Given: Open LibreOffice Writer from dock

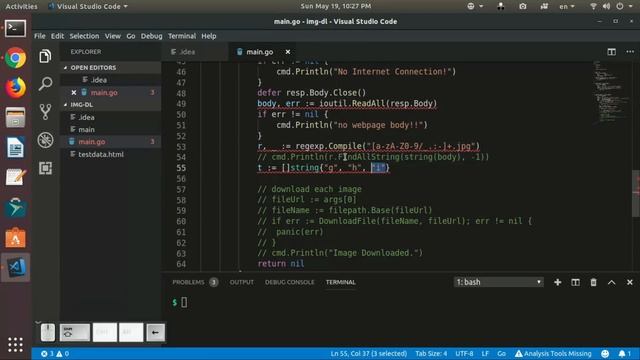Looking at the screenshot, I should tap(16, 147).
